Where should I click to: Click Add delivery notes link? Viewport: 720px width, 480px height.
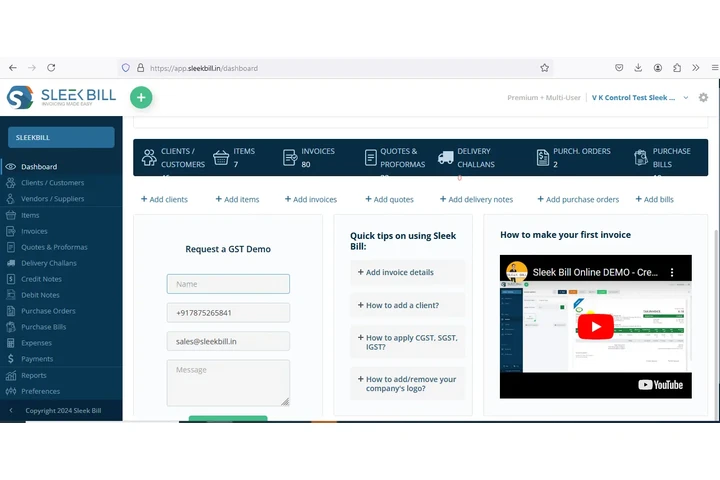coord(476,199)
